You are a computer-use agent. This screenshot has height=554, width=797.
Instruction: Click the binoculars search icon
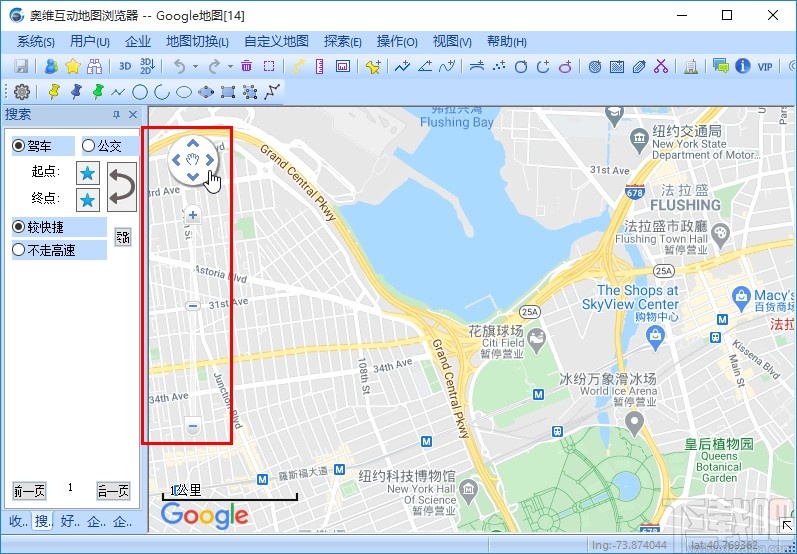click(95, 66)
